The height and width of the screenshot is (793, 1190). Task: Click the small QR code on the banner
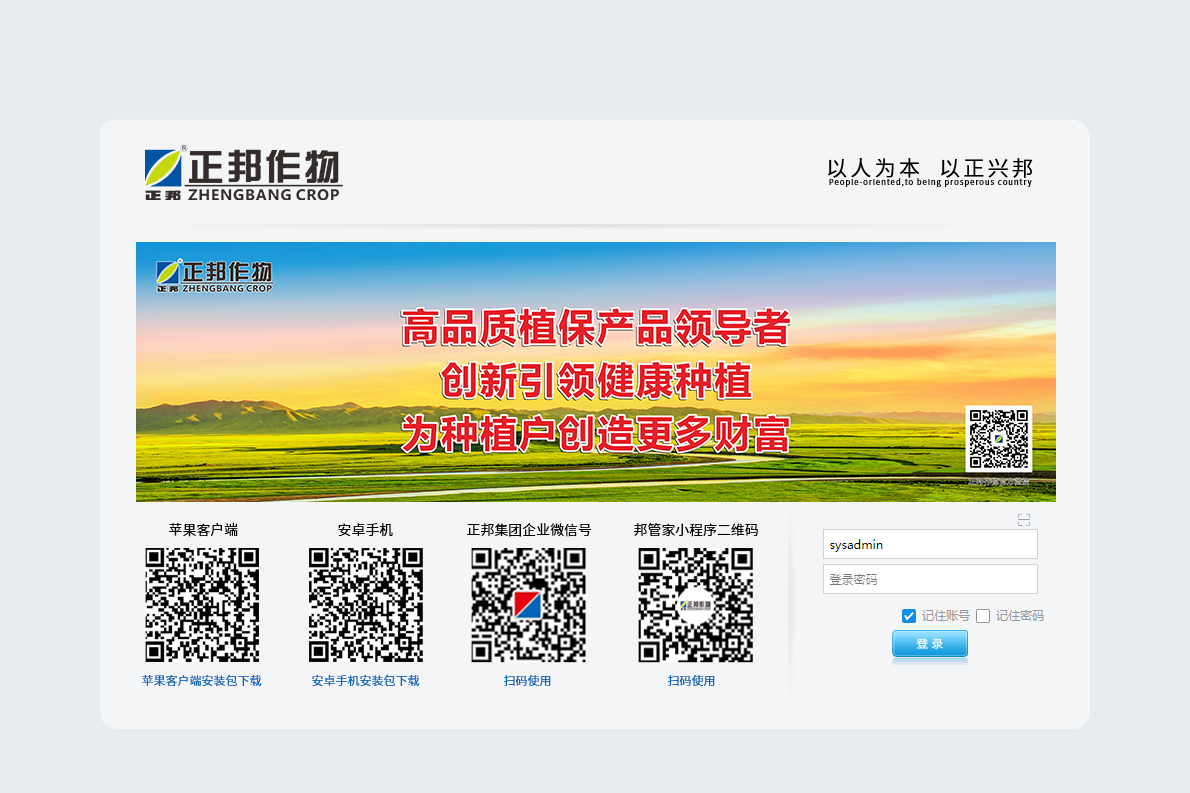point(999,439)
